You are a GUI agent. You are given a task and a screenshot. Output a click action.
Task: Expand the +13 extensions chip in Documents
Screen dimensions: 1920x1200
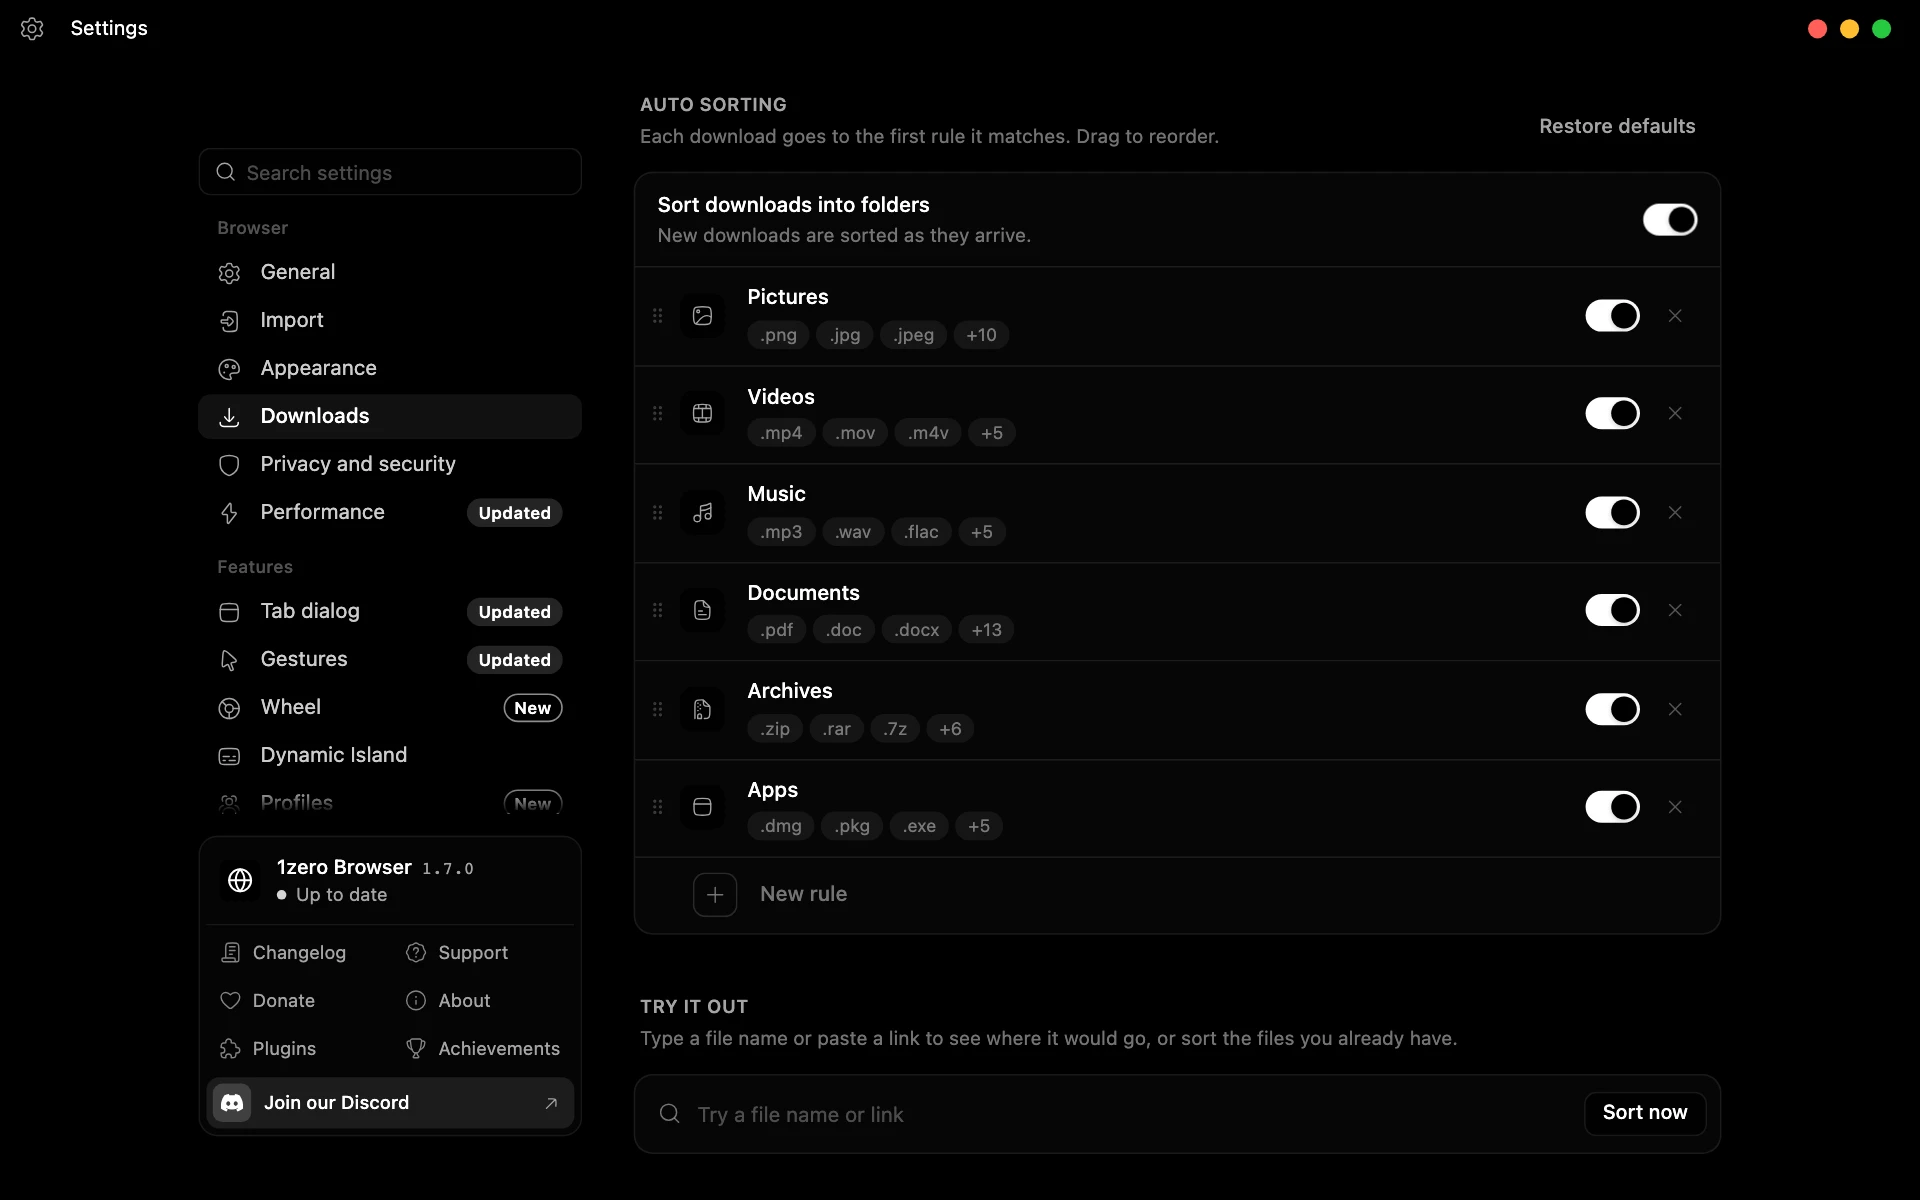point(986,630)
